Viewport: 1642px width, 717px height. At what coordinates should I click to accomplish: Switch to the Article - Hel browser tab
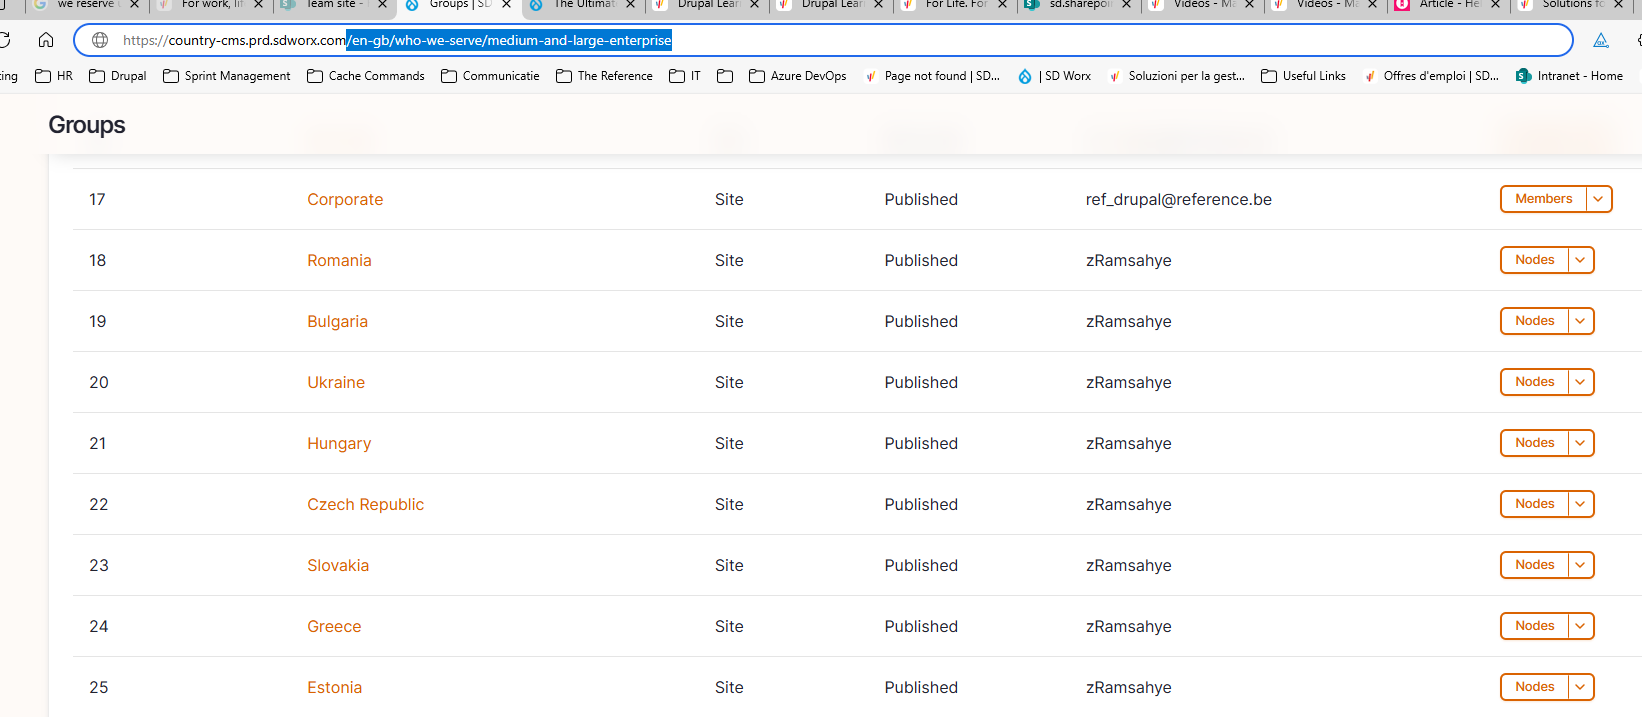tap(1449, 5)
